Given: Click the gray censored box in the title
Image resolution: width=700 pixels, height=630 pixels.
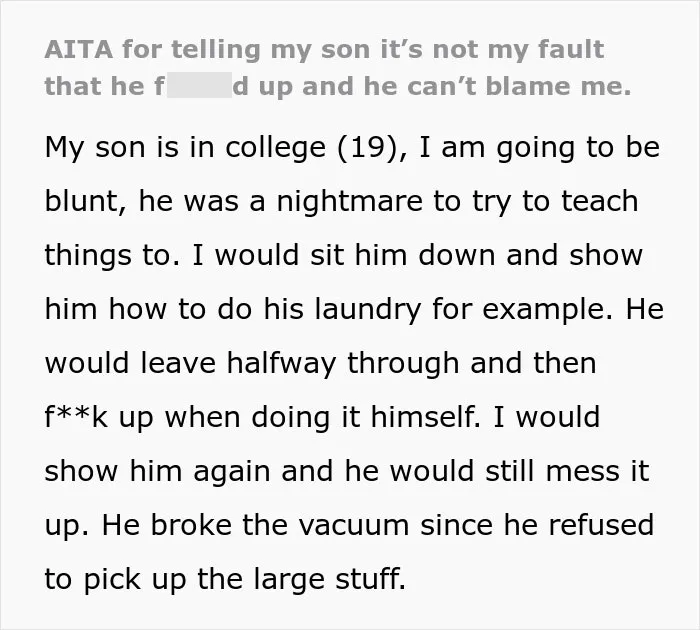Looking at the screenshot, I should [x=200, y=85].
